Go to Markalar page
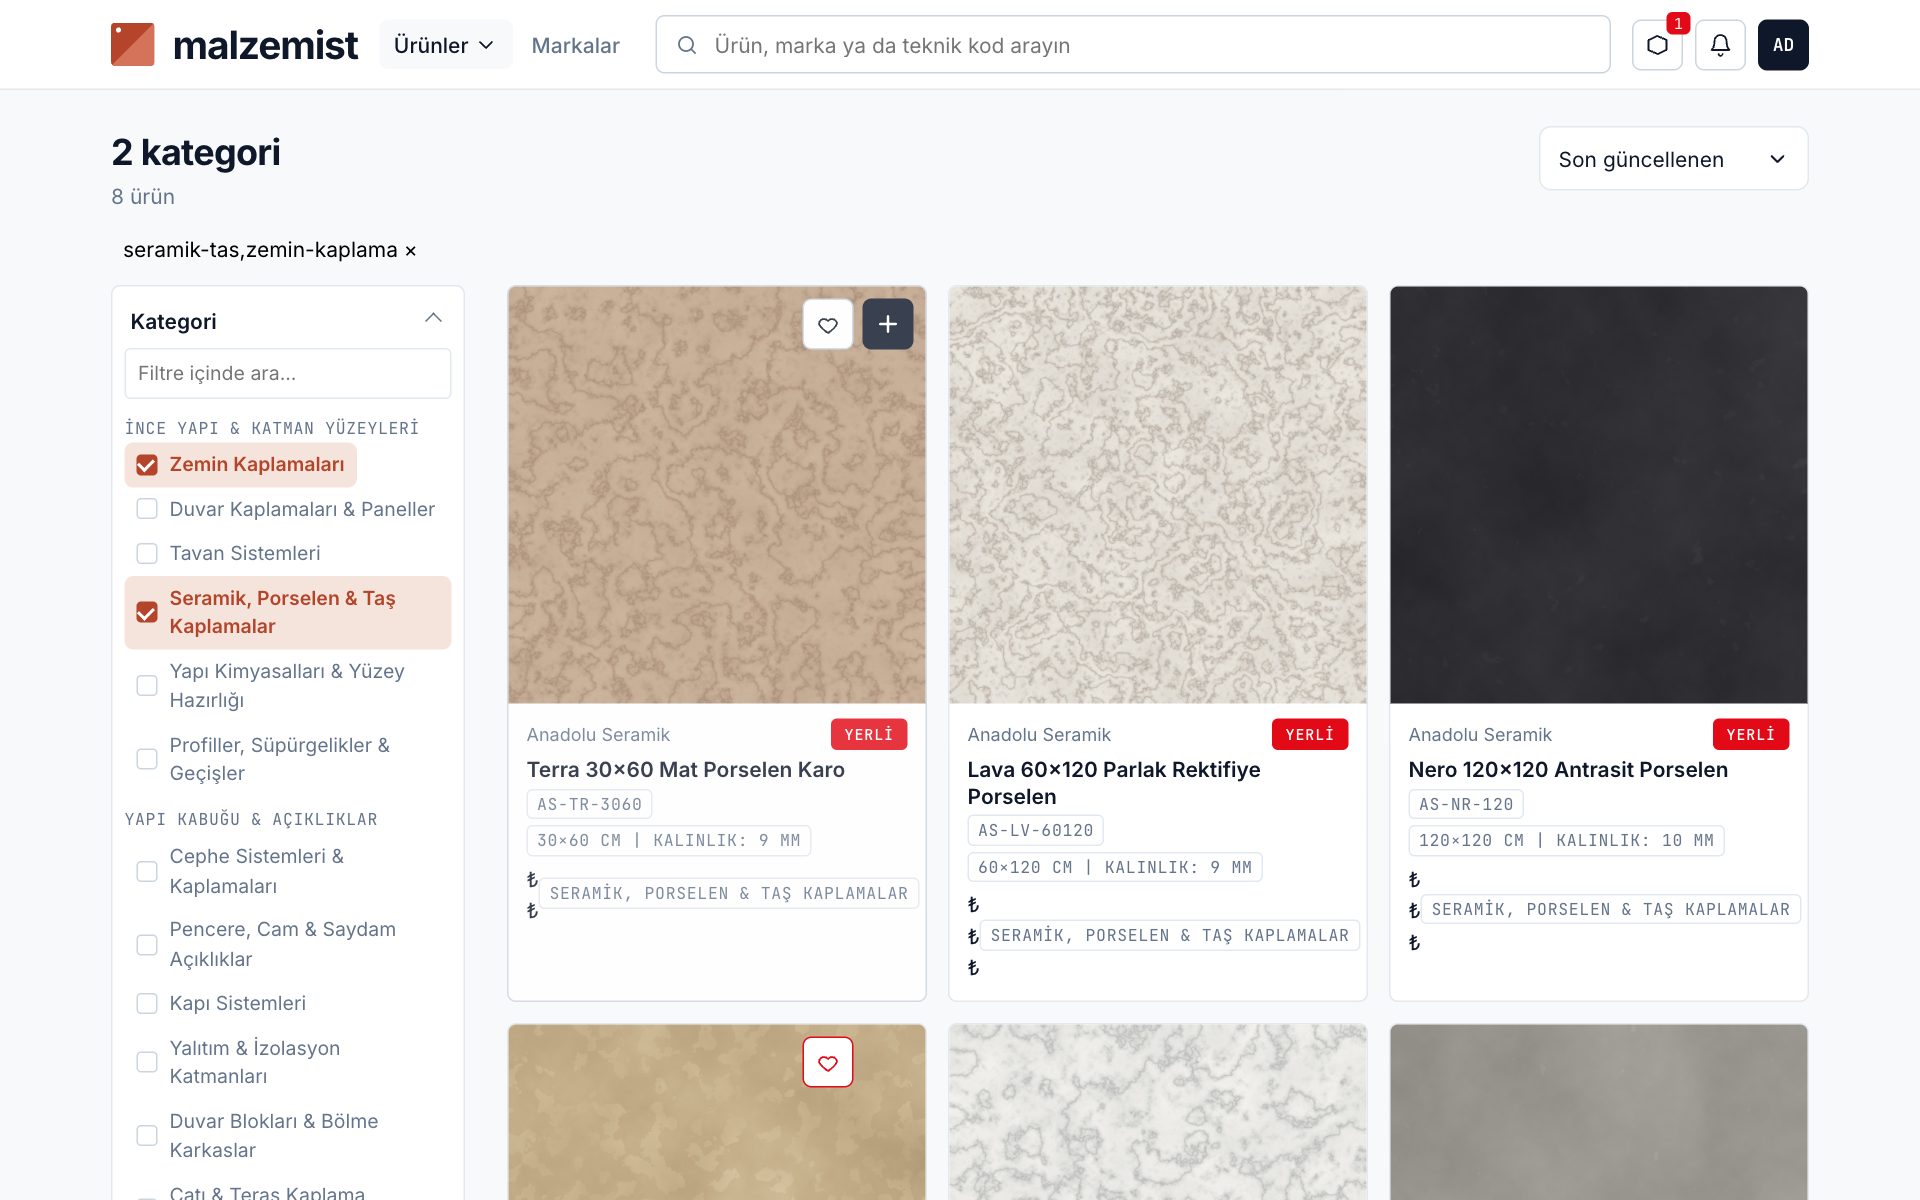 pos(575,45)
